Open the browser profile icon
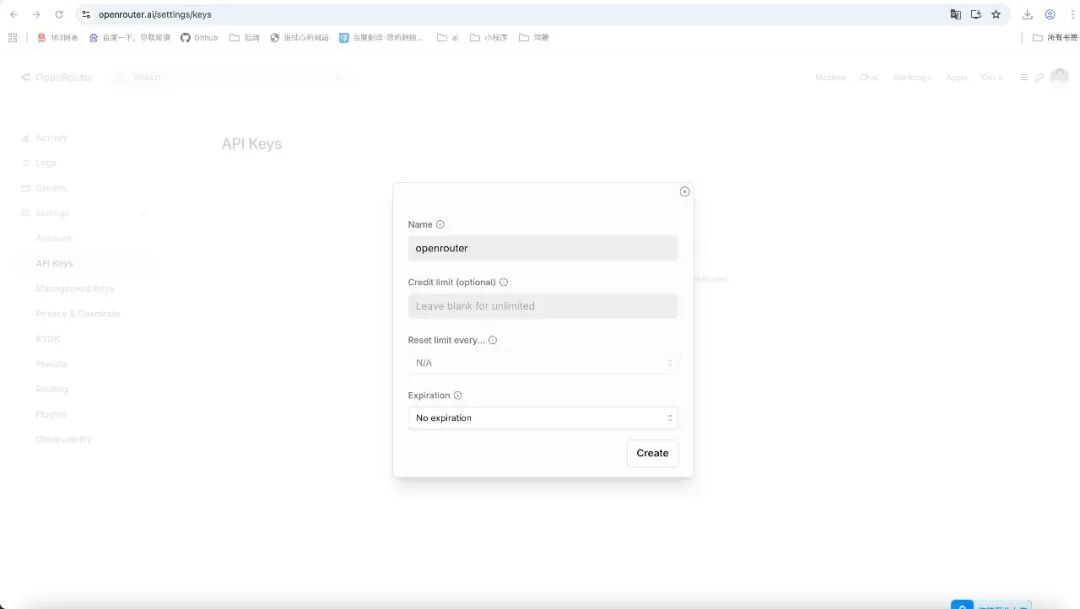 (1050, 14)
